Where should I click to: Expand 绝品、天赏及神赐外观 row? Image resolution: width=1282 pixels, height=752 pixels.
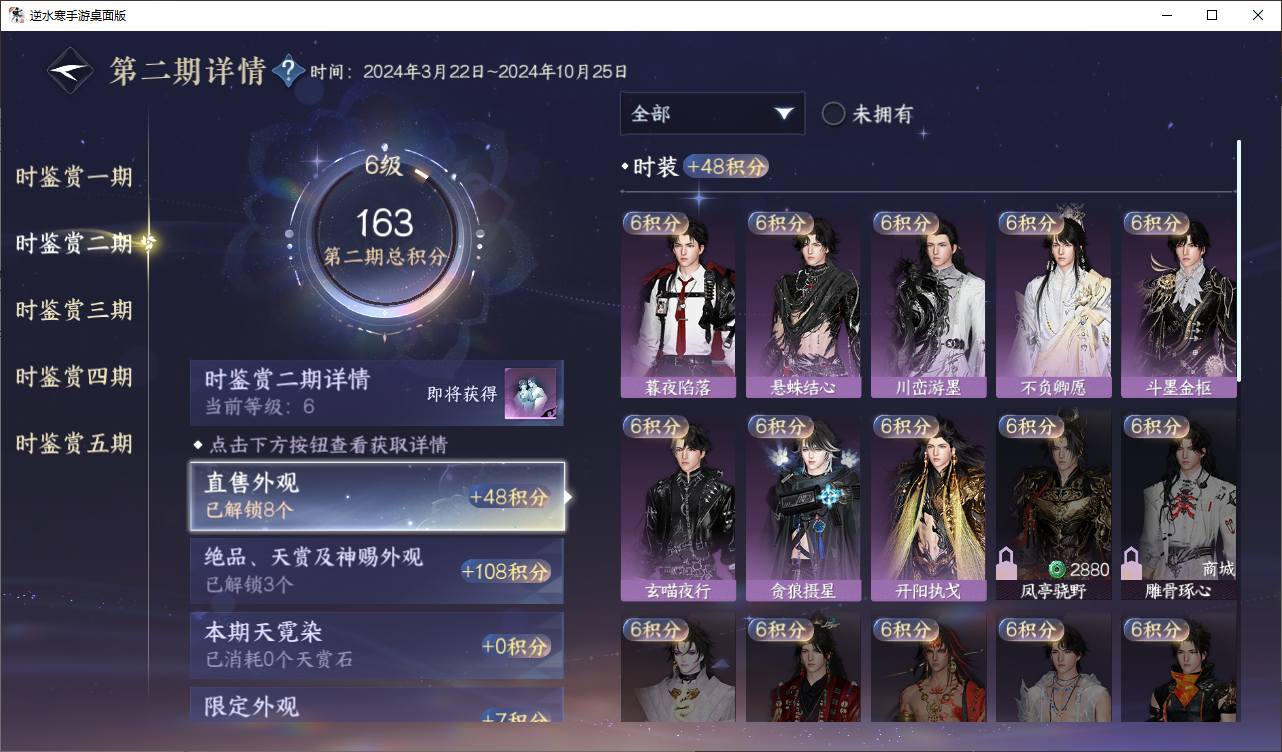tap(377, 570)
